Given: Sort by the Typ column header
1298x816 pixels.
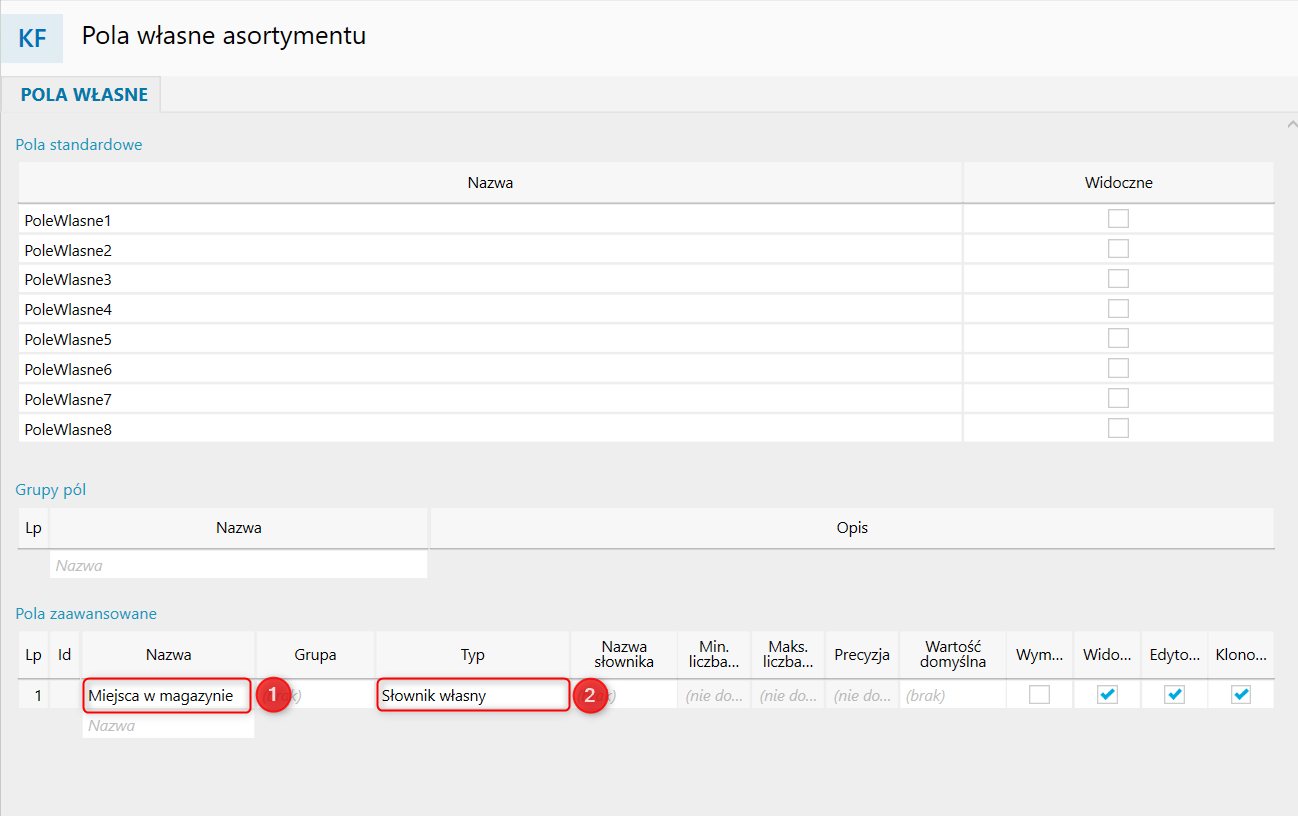Looking at the screenshot, I should [472, 655].
